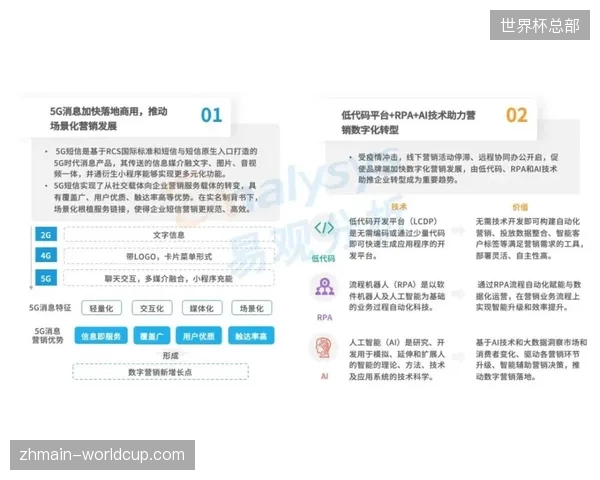Click the 信息即服务 blue button

[x=101, y=336]
